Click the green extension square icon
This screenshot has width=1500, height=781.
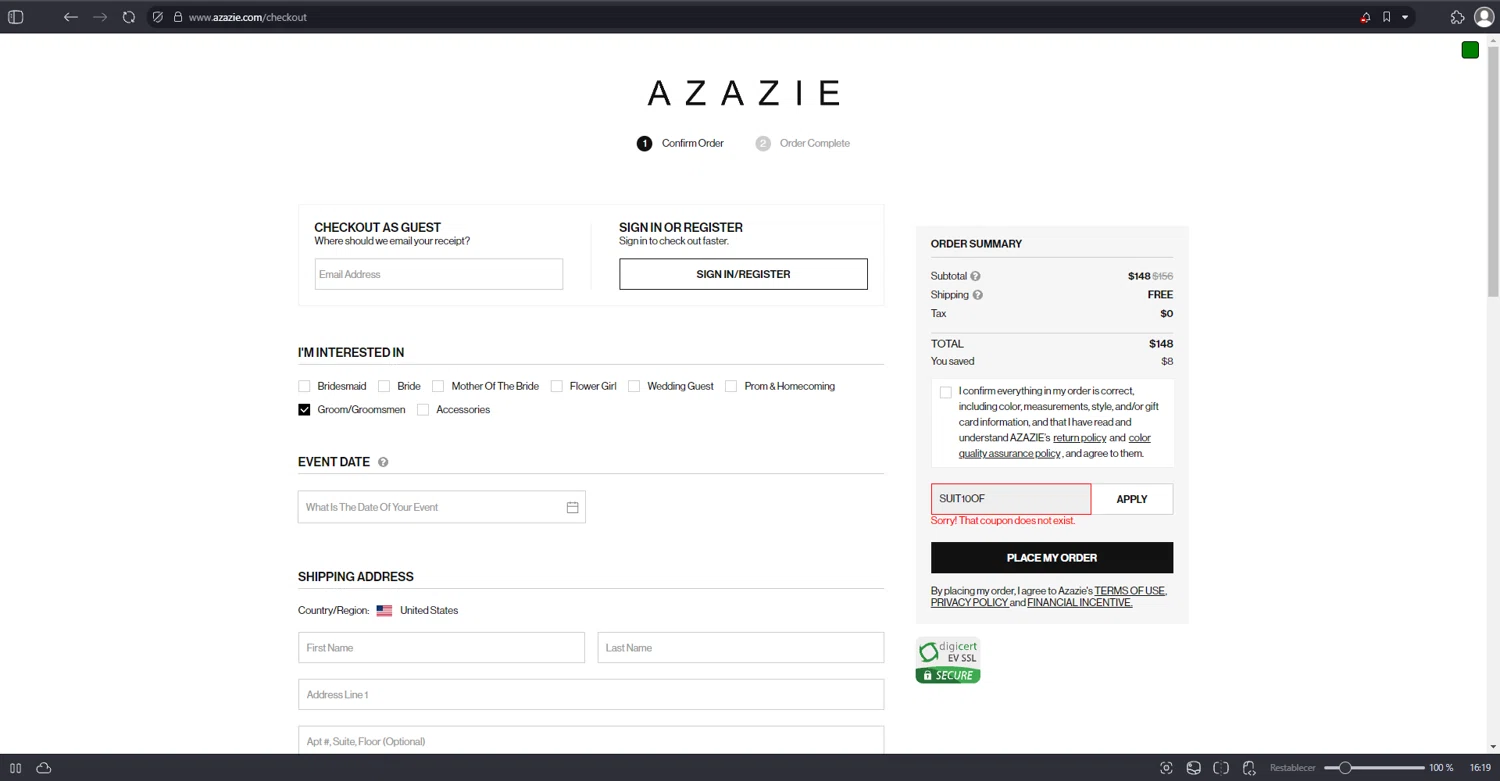(1470, 50)
